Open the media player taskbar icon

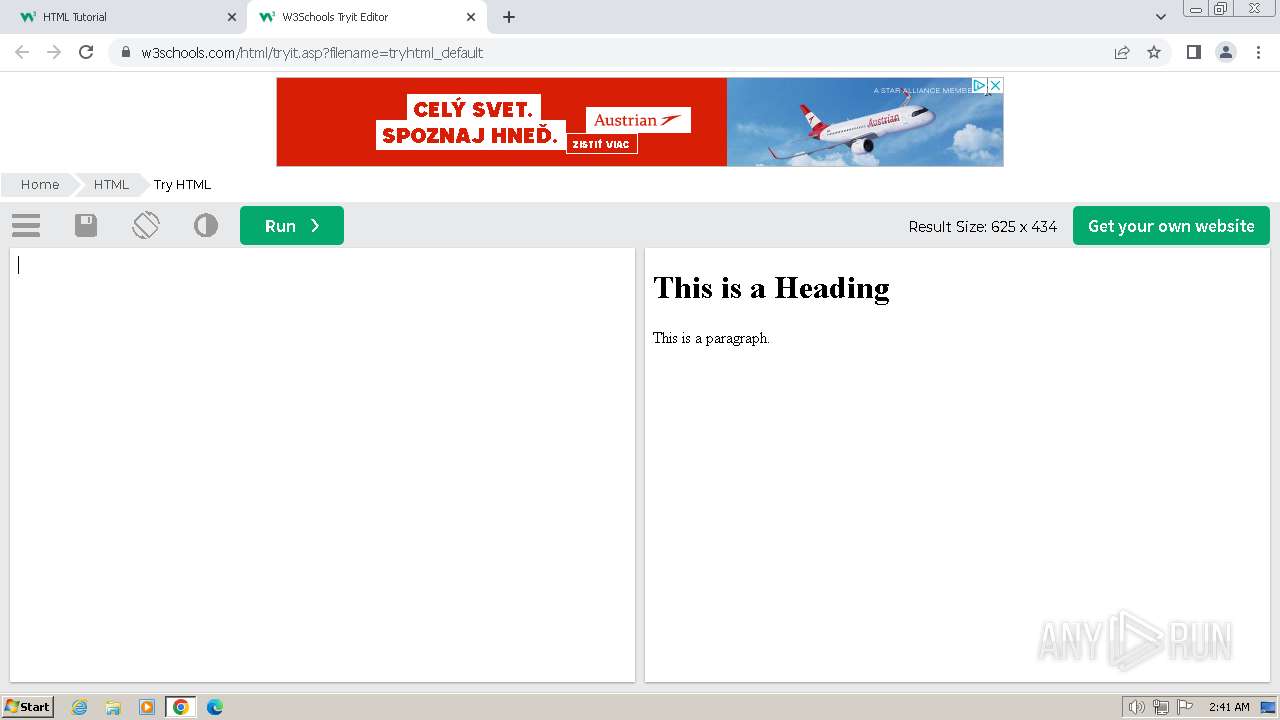147,707
